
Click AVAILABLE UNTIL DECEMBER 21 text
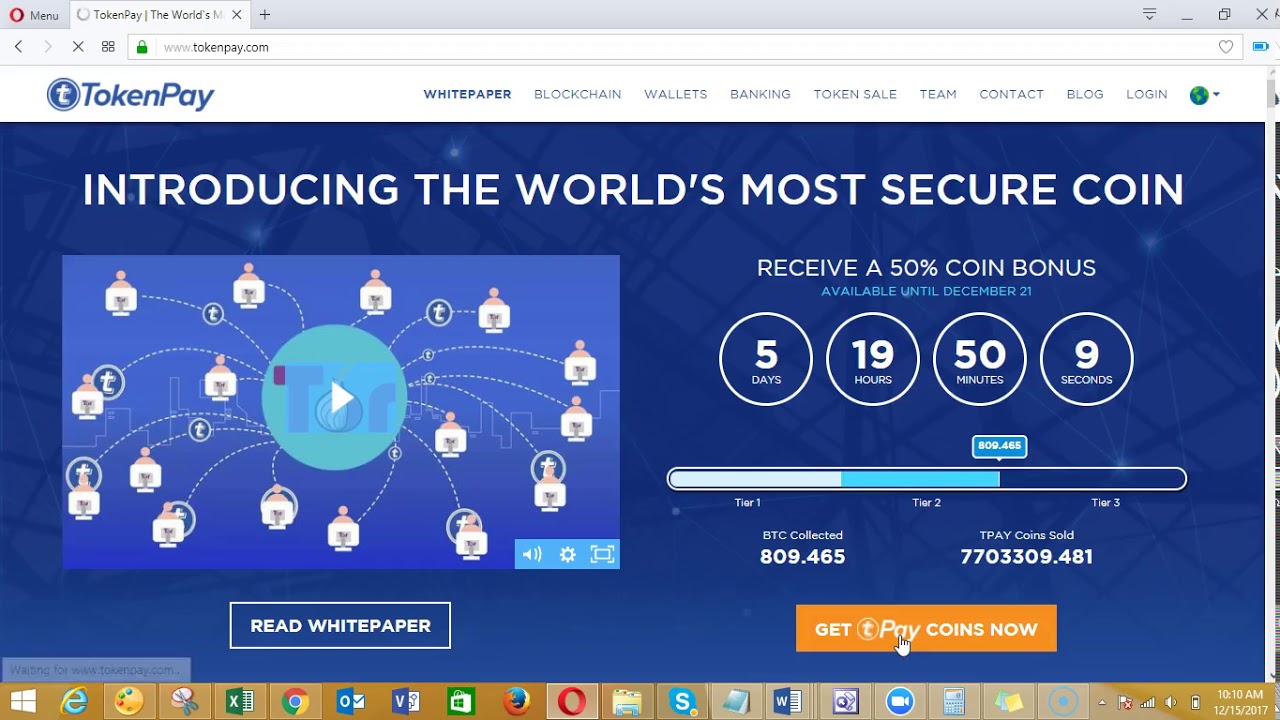pos(926,291)
